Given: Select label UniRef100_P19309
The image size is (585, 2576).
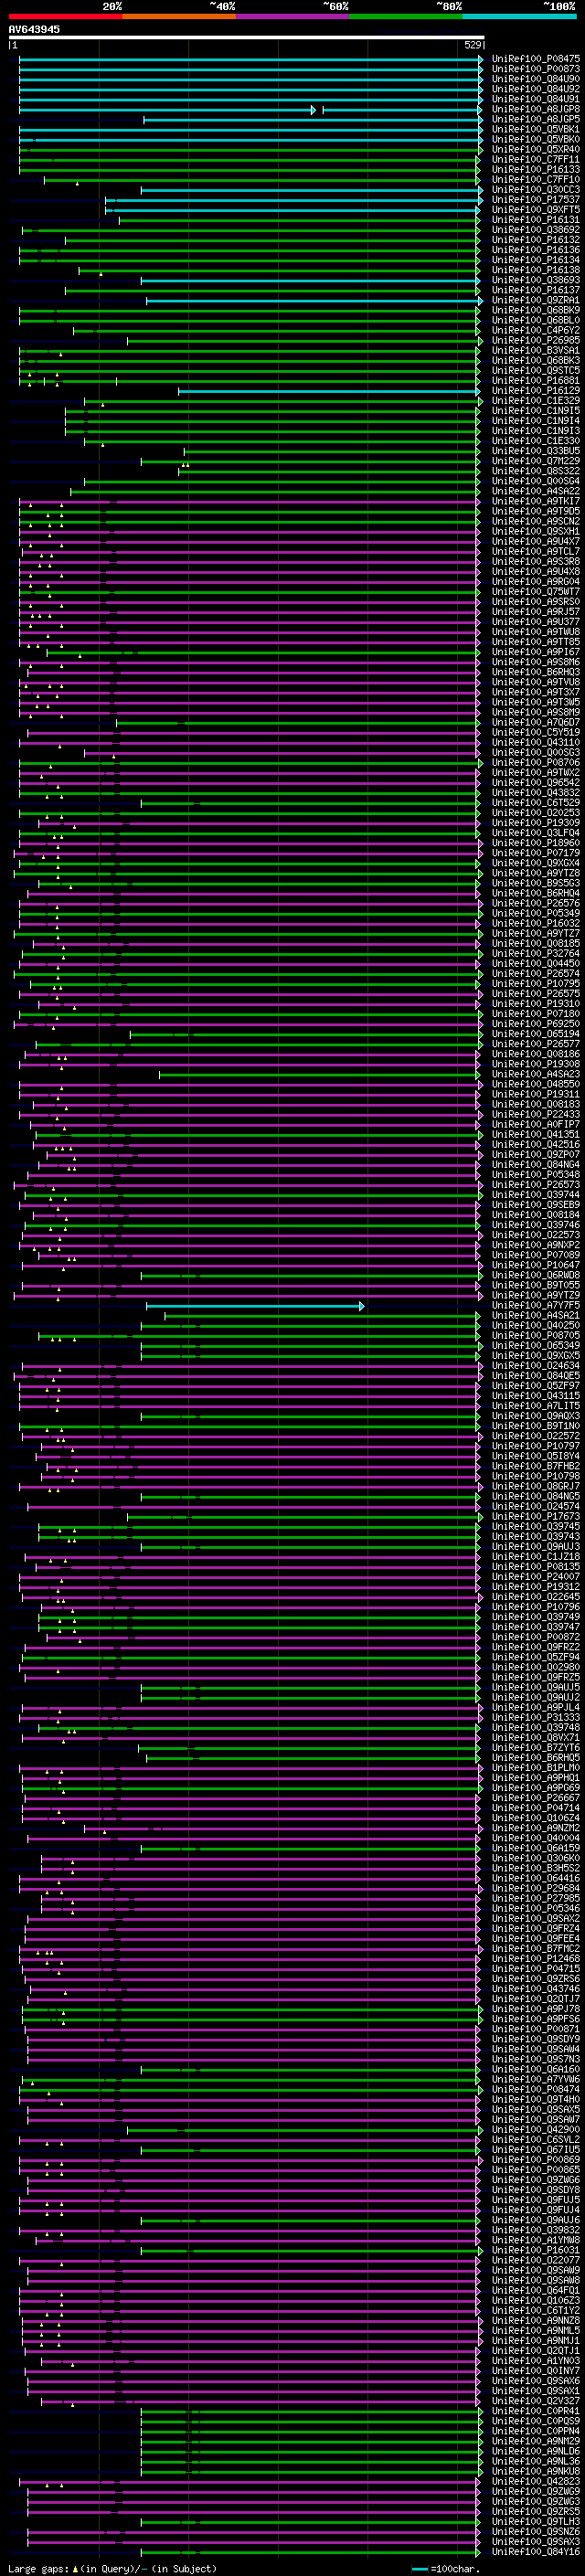Looking at the screenshot, I should [x=536, y=822].
